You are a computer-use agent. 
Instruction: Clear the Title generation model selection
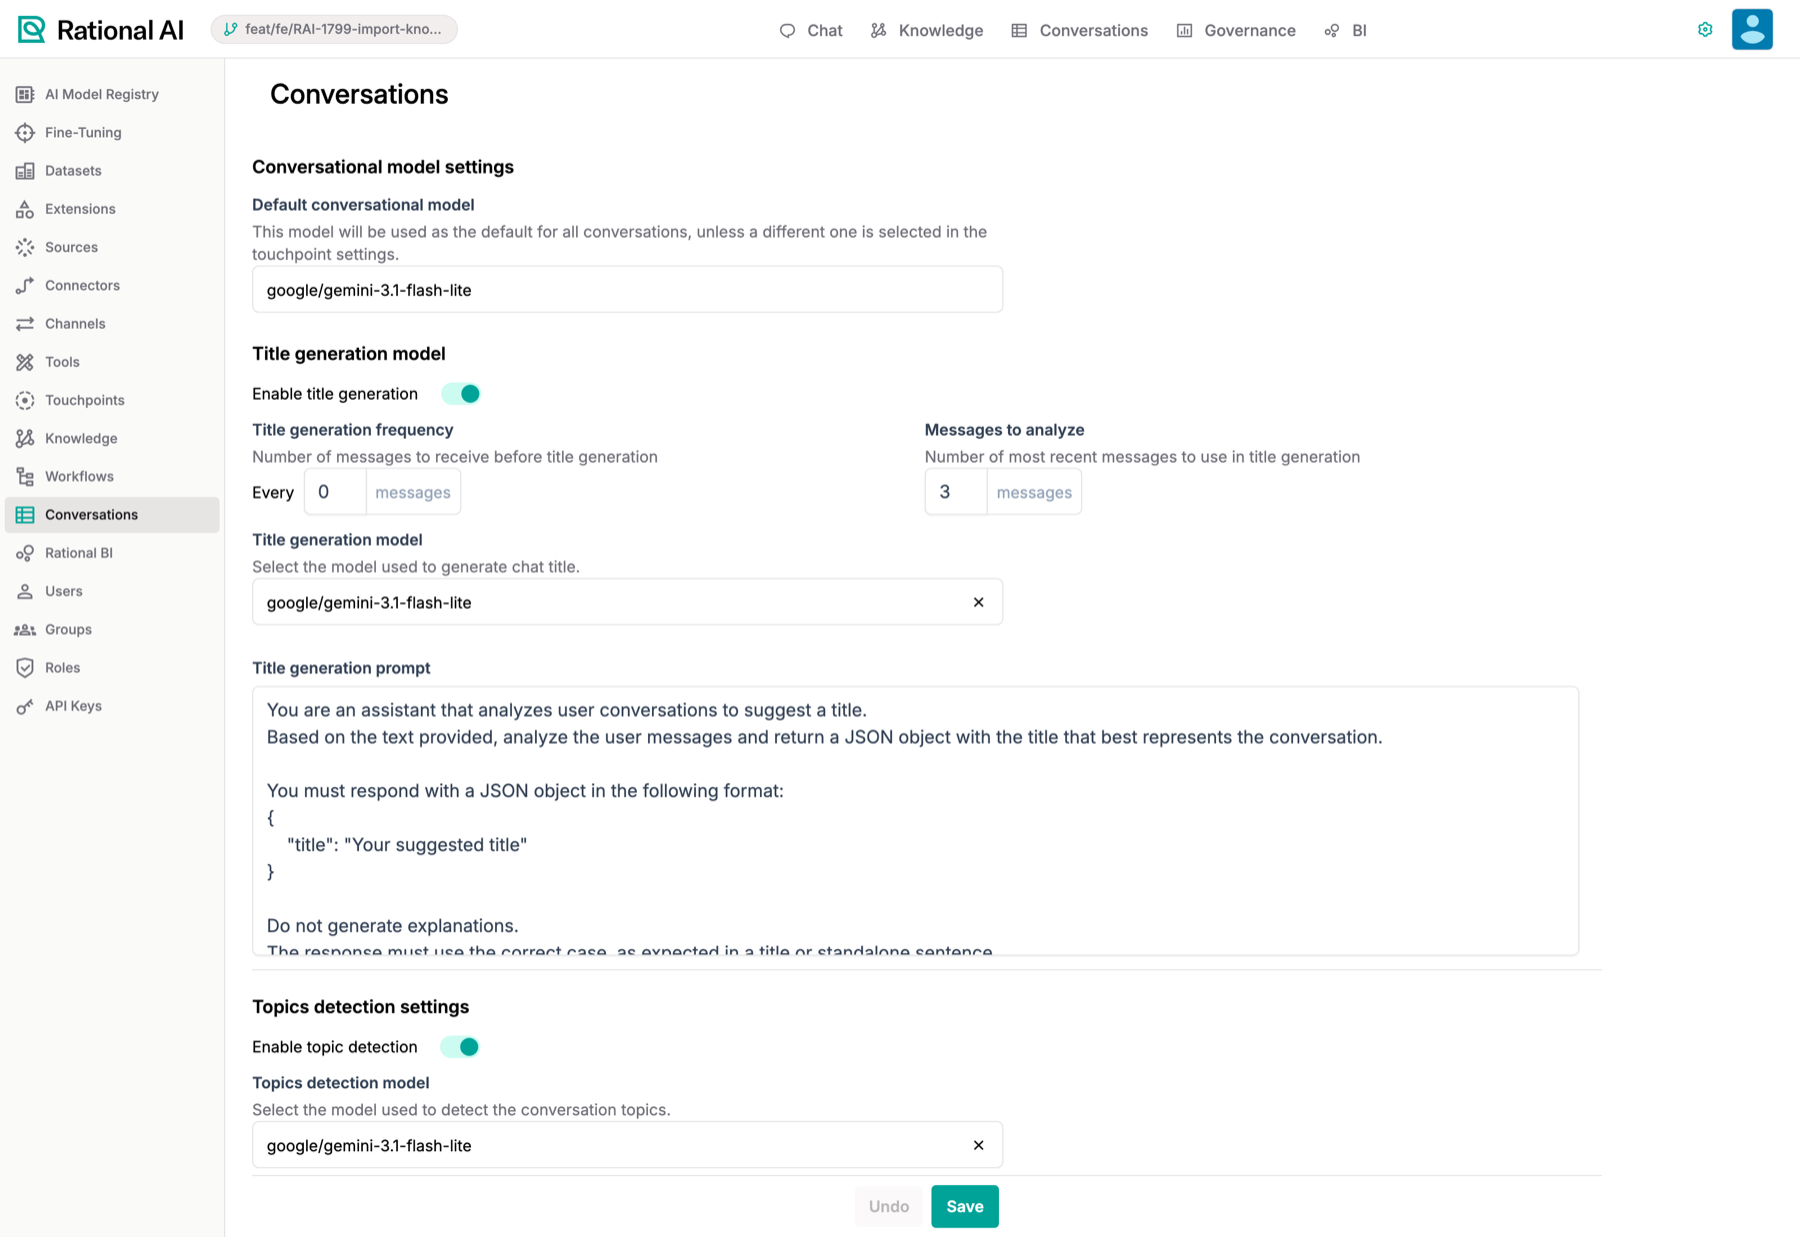coord(978,602)
